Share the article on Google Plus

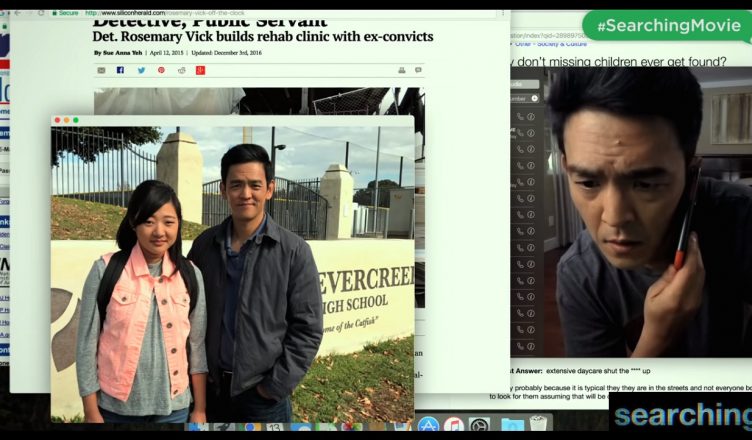(x=200, y=70)
